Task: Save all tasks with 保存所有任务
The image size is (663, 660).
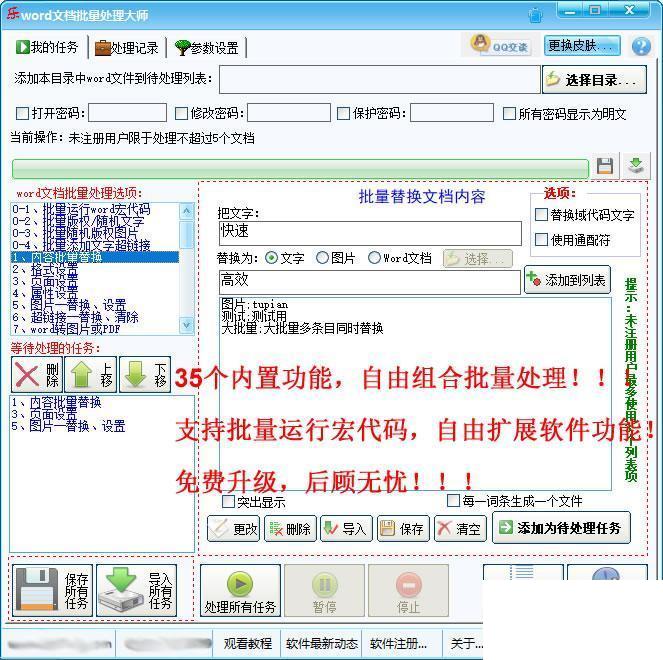Action: 52,590
